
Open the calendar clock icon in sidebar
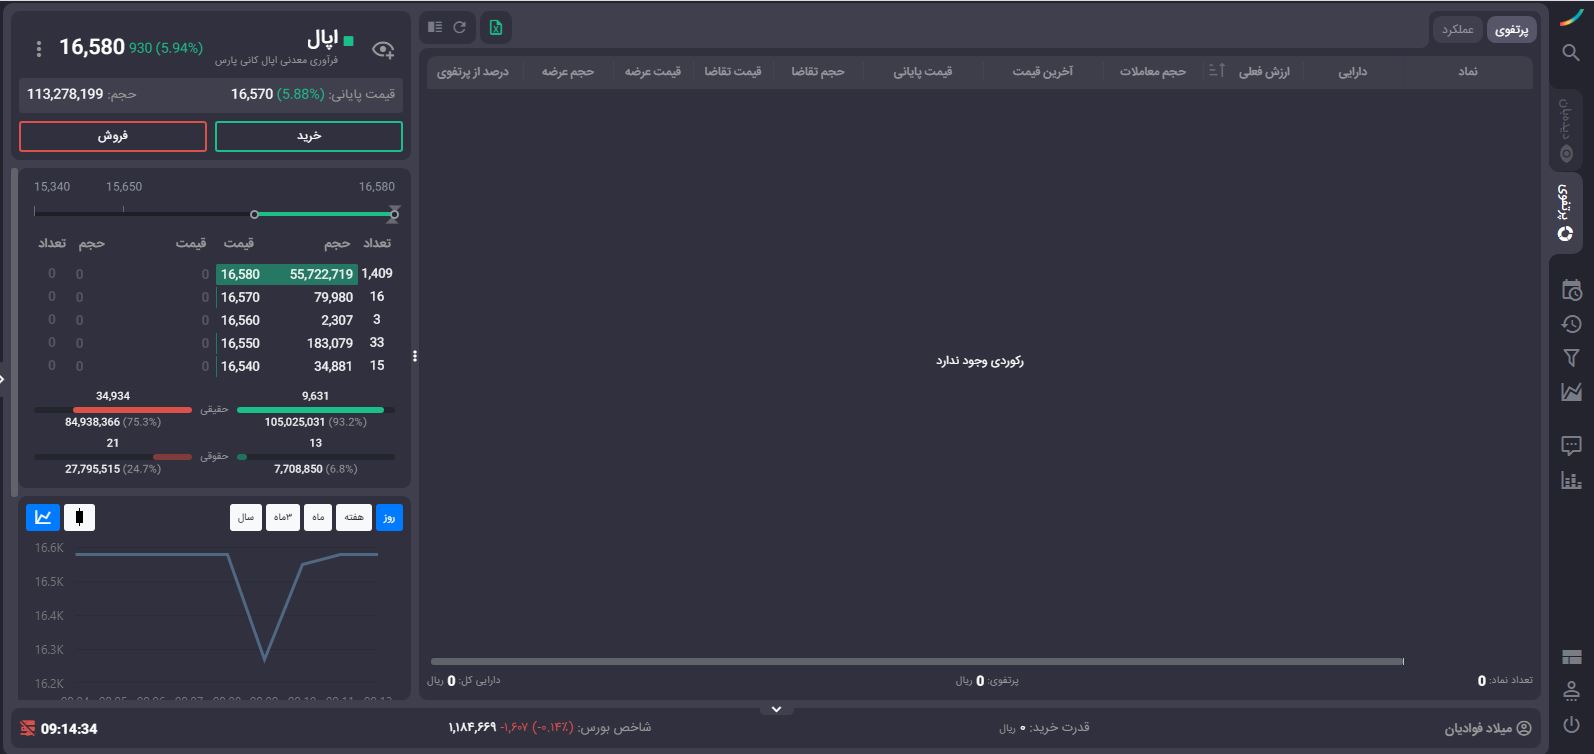(x=1571, y=291)
